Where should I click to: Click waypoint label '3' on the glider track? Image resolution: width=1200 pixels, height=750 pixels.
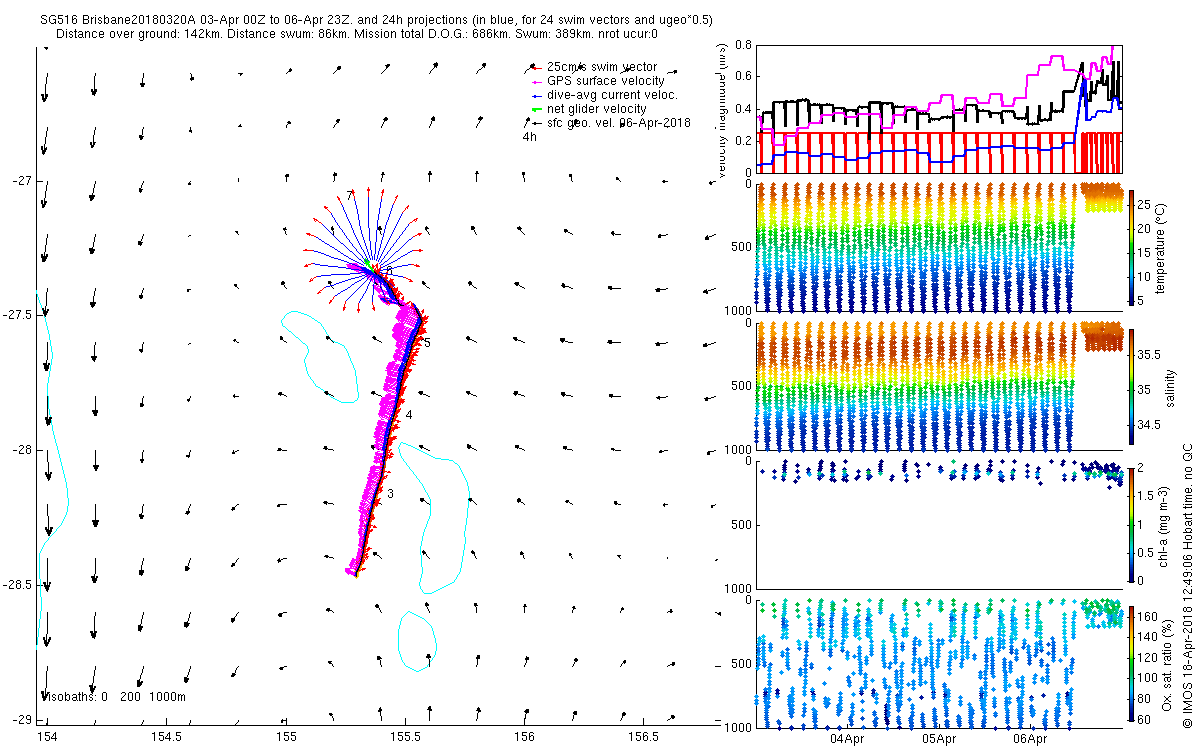[x=391, y=494]
